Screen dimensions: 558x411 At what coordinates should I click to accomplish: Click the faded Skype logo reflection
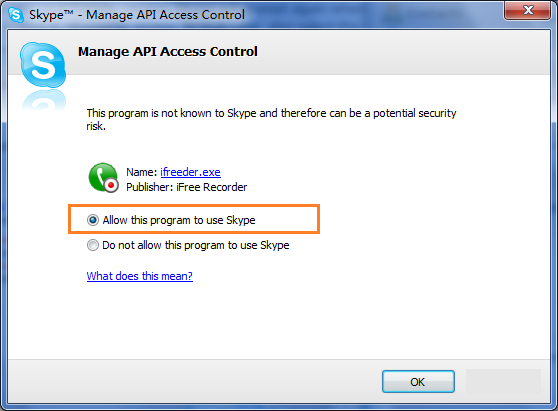tap(43, 100)
